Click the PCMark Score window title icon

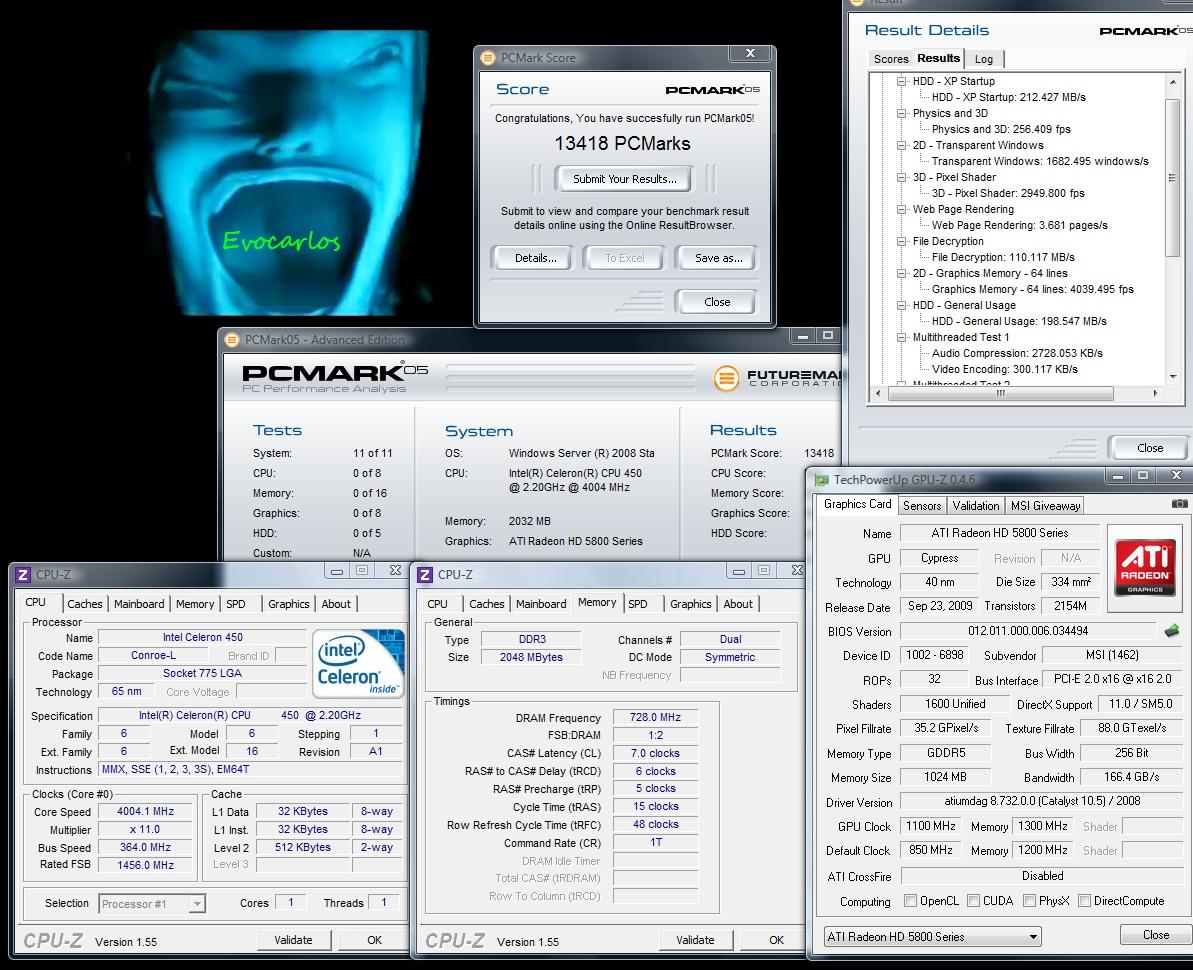point(488,58)
